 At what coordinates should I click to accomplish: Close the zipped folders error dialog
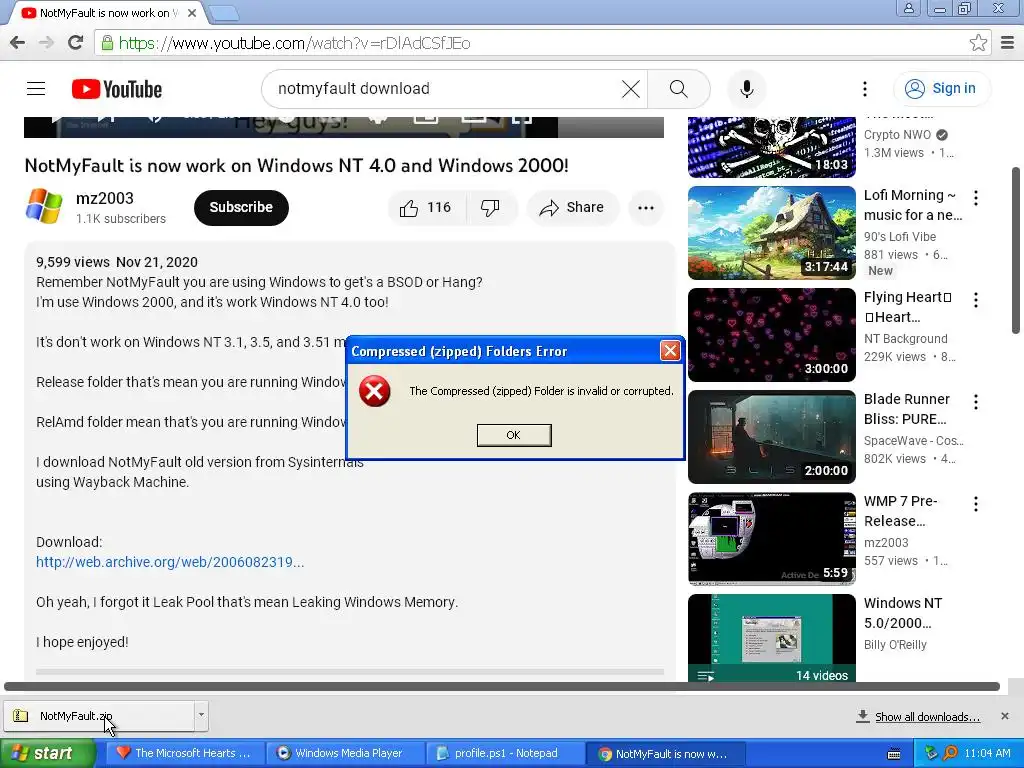click(670, 351)
